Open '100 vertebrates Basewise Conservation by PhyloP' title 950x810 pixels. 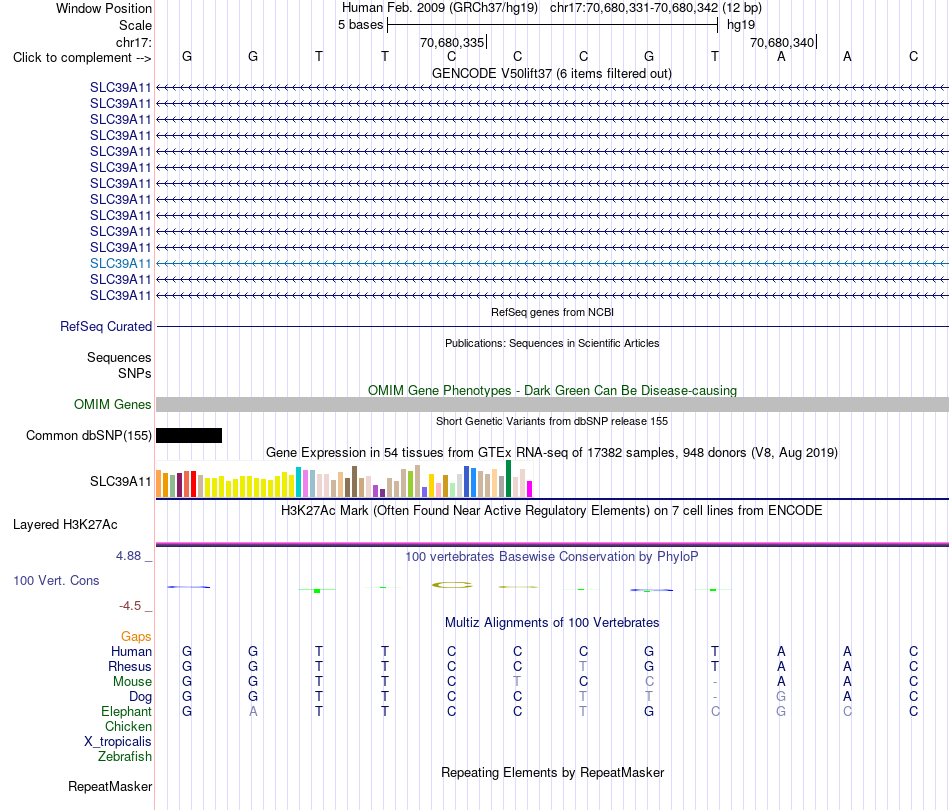(x=552, y=556)
